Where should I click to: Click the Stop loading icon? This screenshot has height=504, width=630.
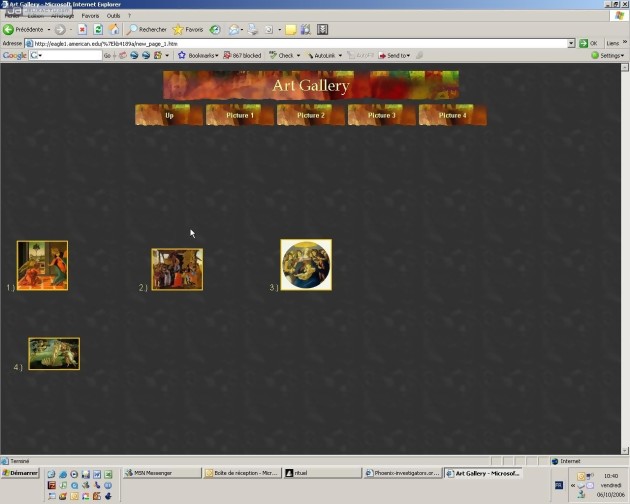82,30
